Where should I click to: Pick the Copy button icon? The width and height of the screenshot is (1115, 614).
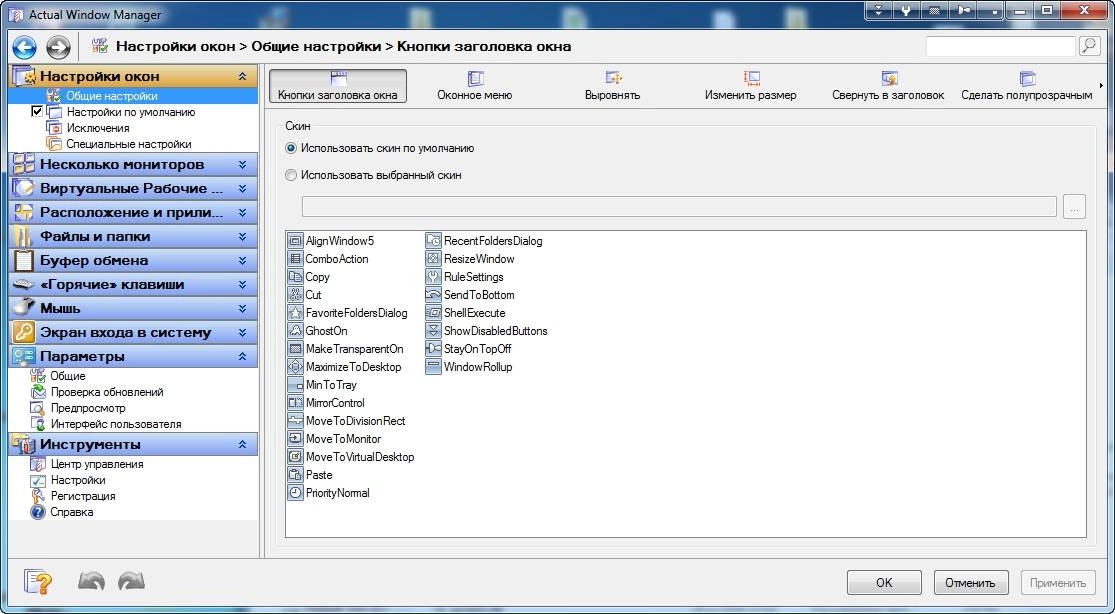tap(295, 277)
